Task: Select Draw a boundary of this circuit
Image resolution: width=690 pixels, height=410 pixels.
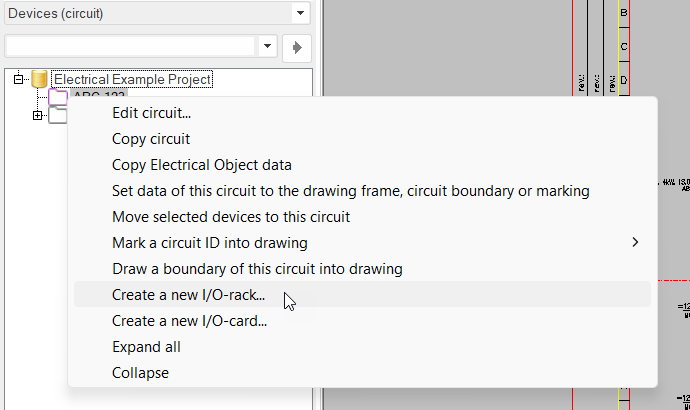Action: (x=257, y=268)
